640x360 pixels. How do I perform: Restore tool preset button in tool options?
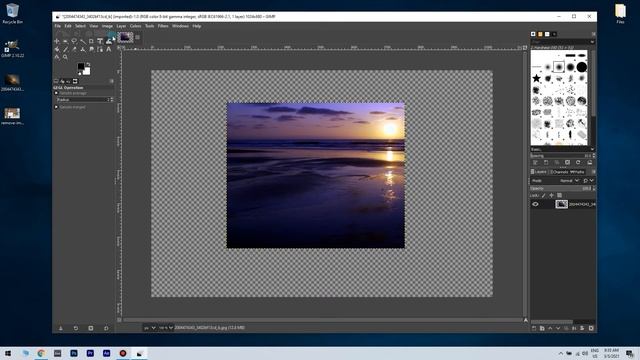click(x=76, y=328)
